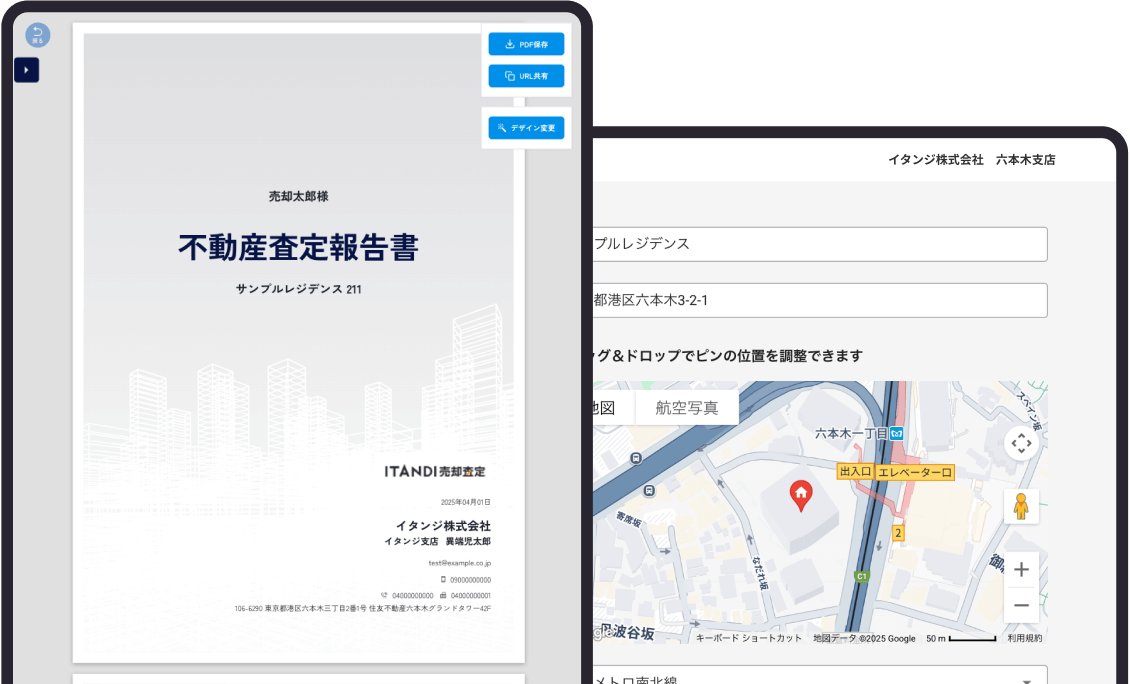The height and width of the screenshot is (684, 1130).
Task: Click the Street View pegman icon
Action: [1021, 506]
